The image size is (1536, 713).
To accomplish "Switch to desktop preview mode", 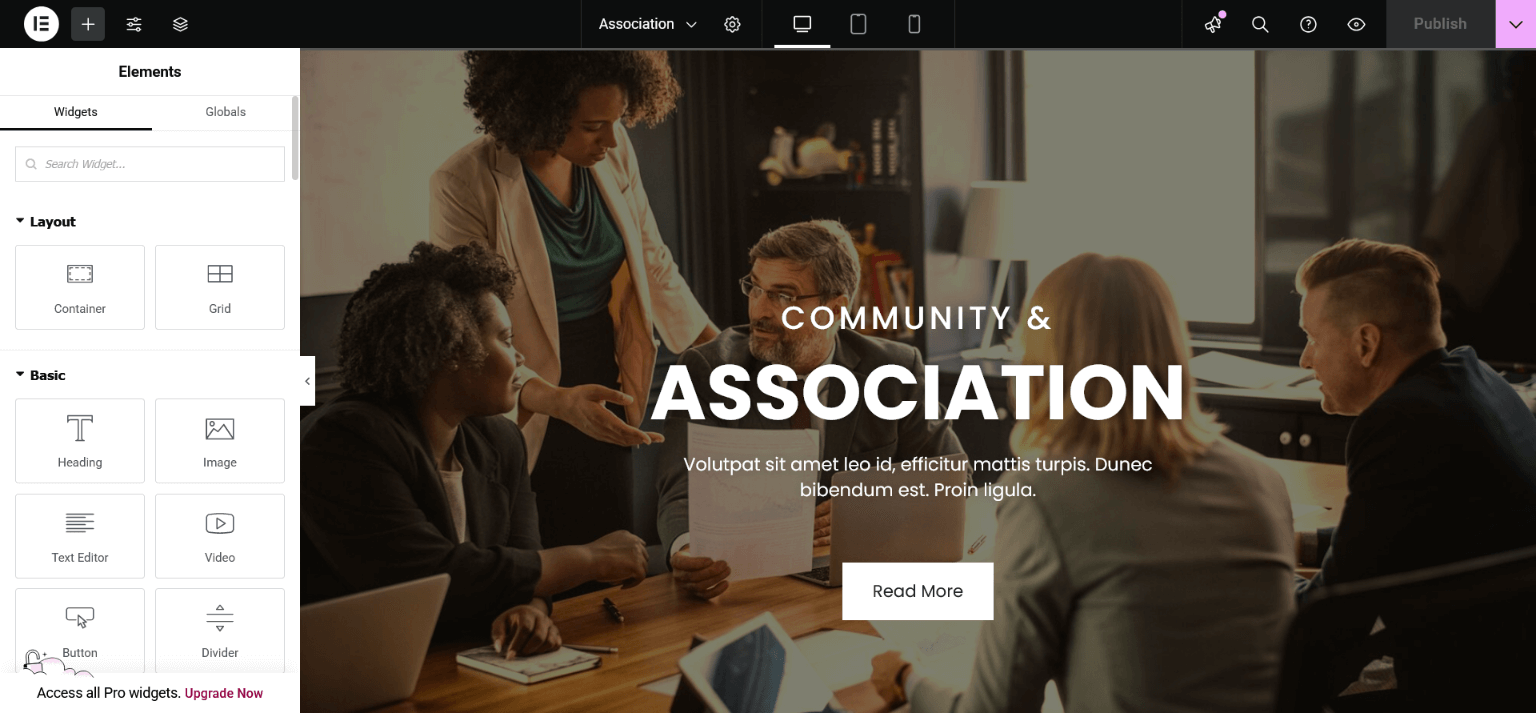I will (x=802, y=24).
